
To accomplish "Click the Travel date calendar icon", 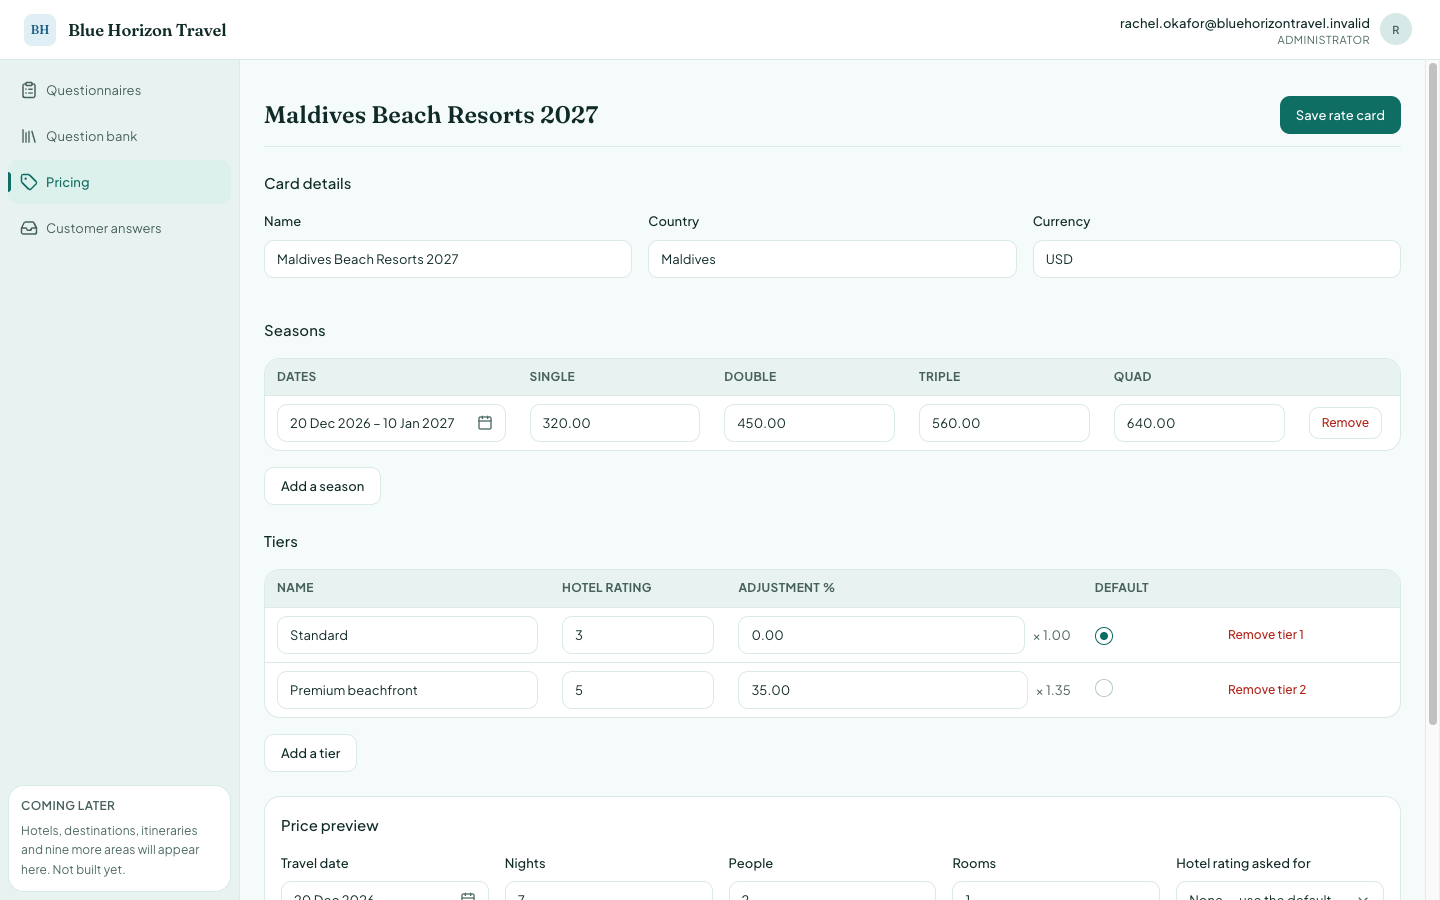I will tap(467, 895).
